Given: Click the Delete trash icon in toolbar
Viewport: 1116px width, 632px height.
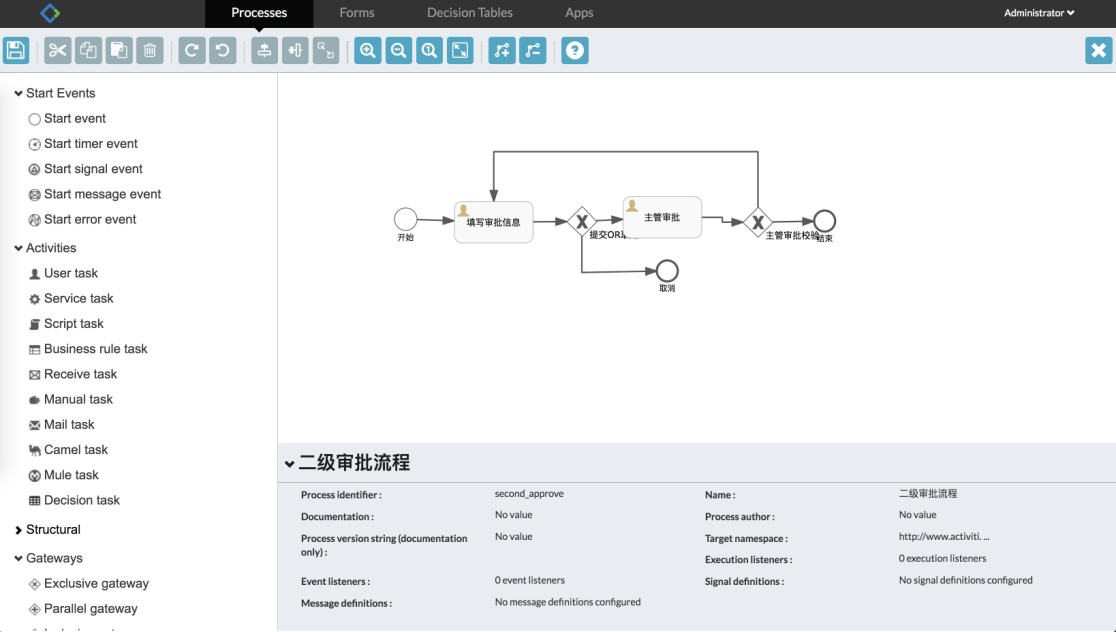Looking at the screenshot, I should (x=150, y=50).
